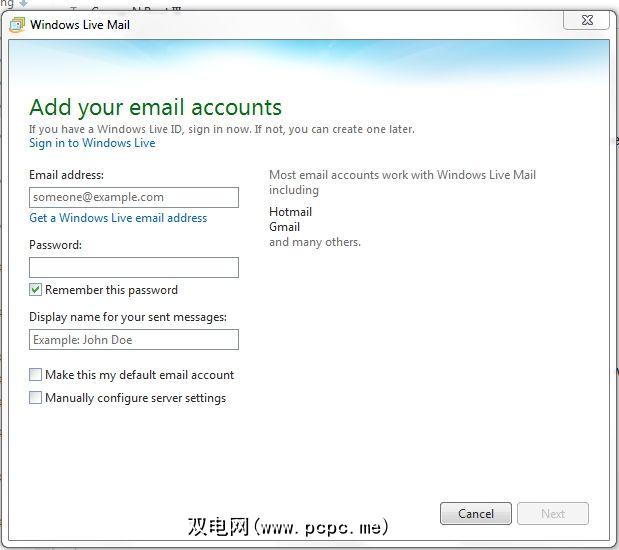Click the Email address: label
The height and width of the screenshot is (550, 619).
(66, 175)
